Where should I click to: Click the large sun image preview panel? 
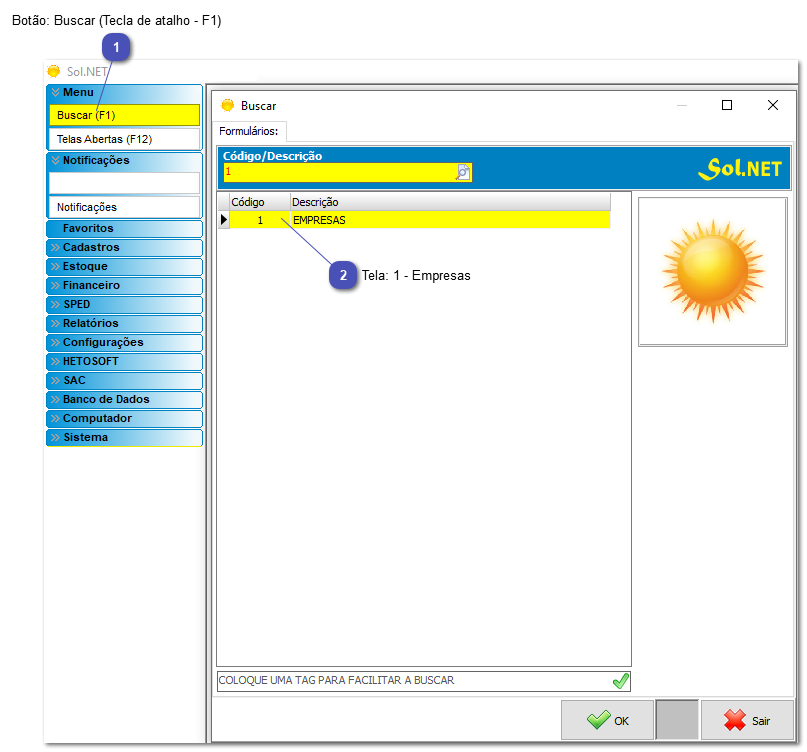(712, 272)
